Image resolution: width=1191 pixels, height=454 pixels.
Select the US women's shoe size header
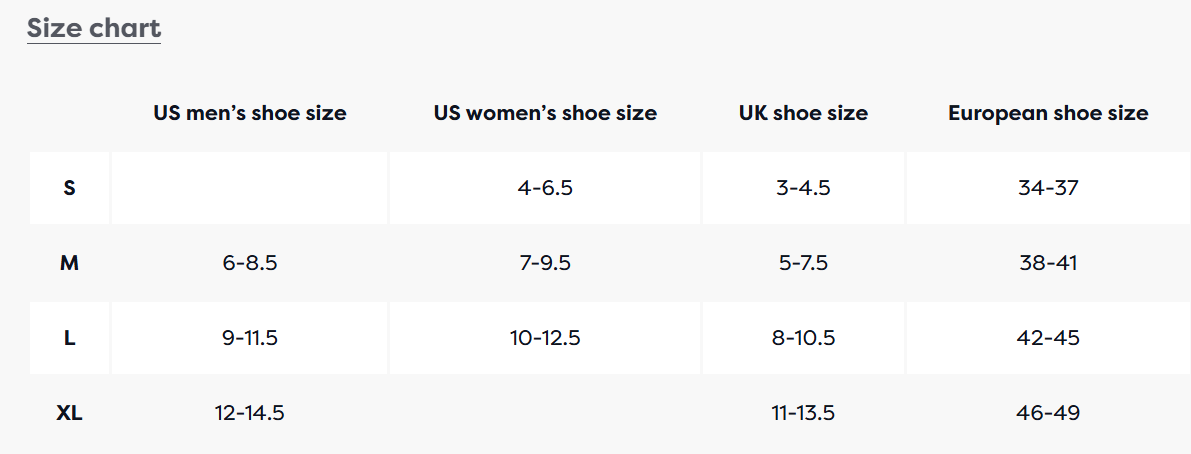click(545, 113)
